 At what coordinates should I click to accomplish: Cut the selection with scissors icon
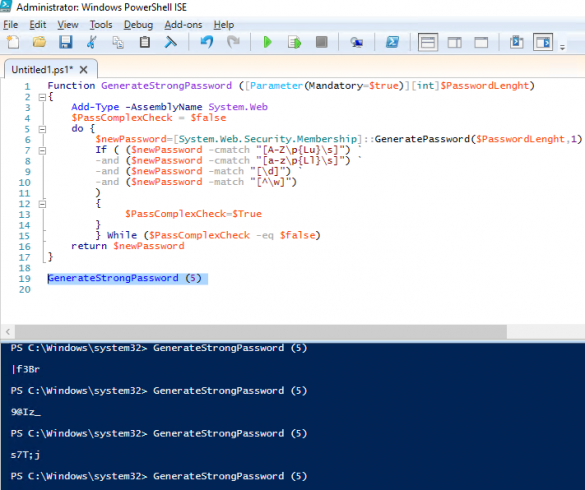point(92,42)
